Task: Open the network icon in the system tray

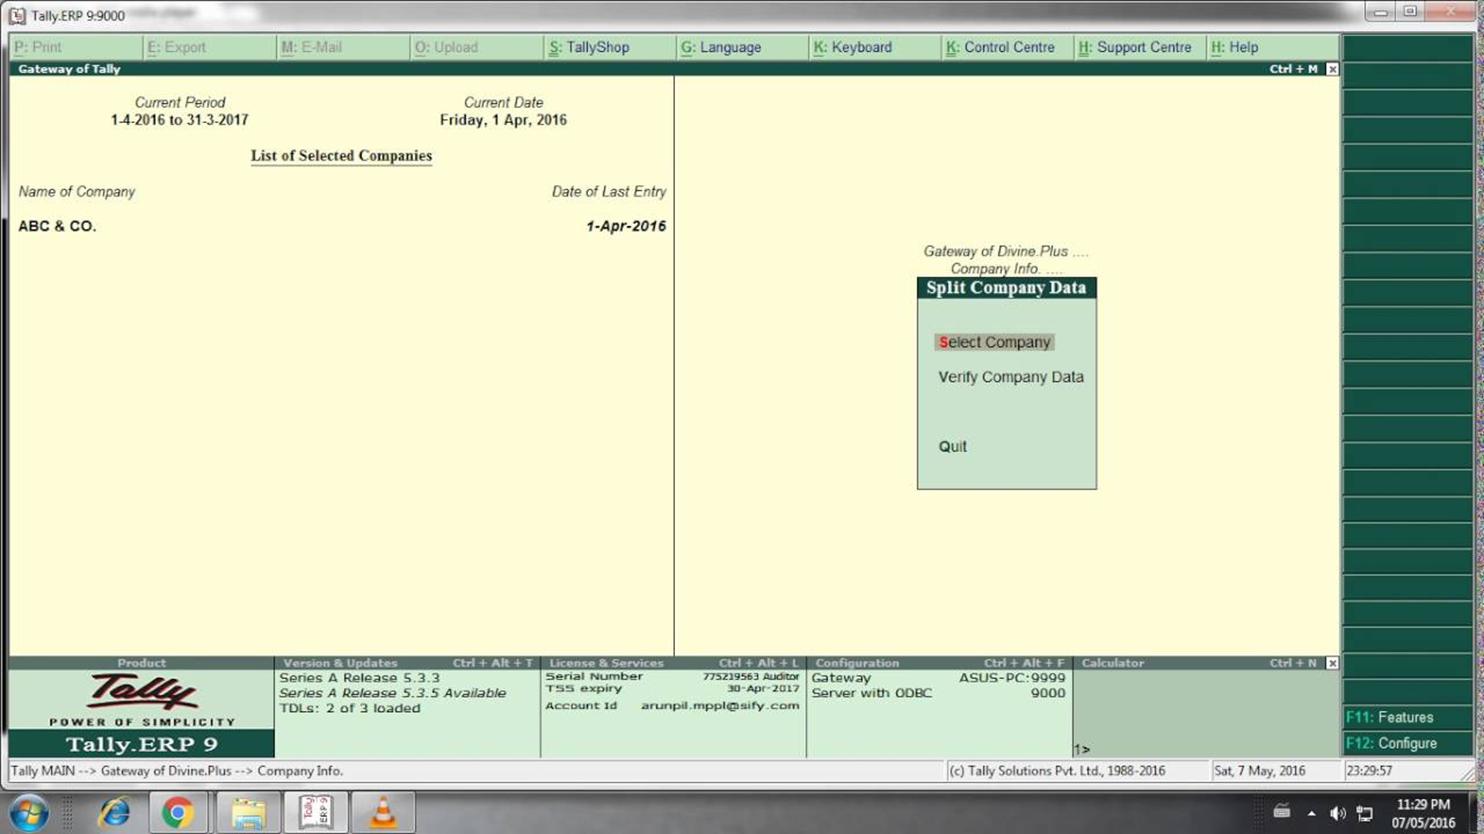Action: [1363, 813]
